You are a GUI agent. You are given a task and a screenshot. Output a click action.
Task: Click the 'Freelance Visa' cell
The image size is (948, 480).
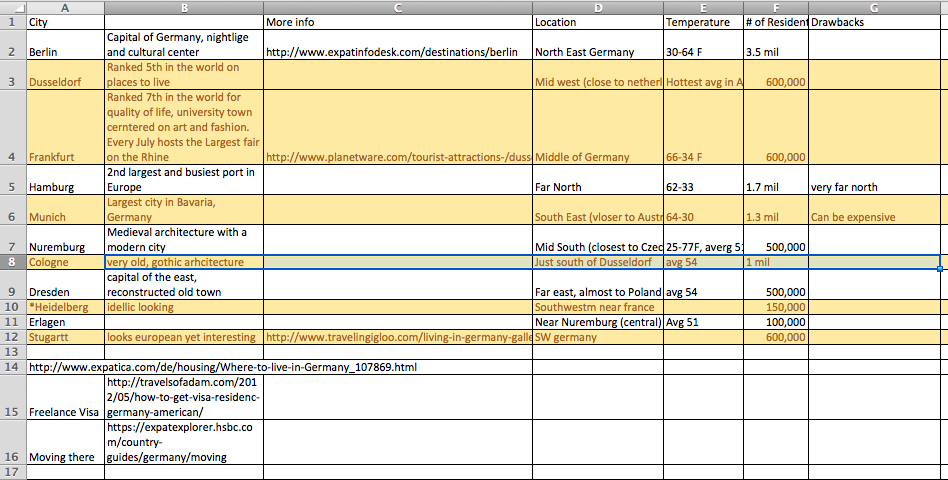65,397
